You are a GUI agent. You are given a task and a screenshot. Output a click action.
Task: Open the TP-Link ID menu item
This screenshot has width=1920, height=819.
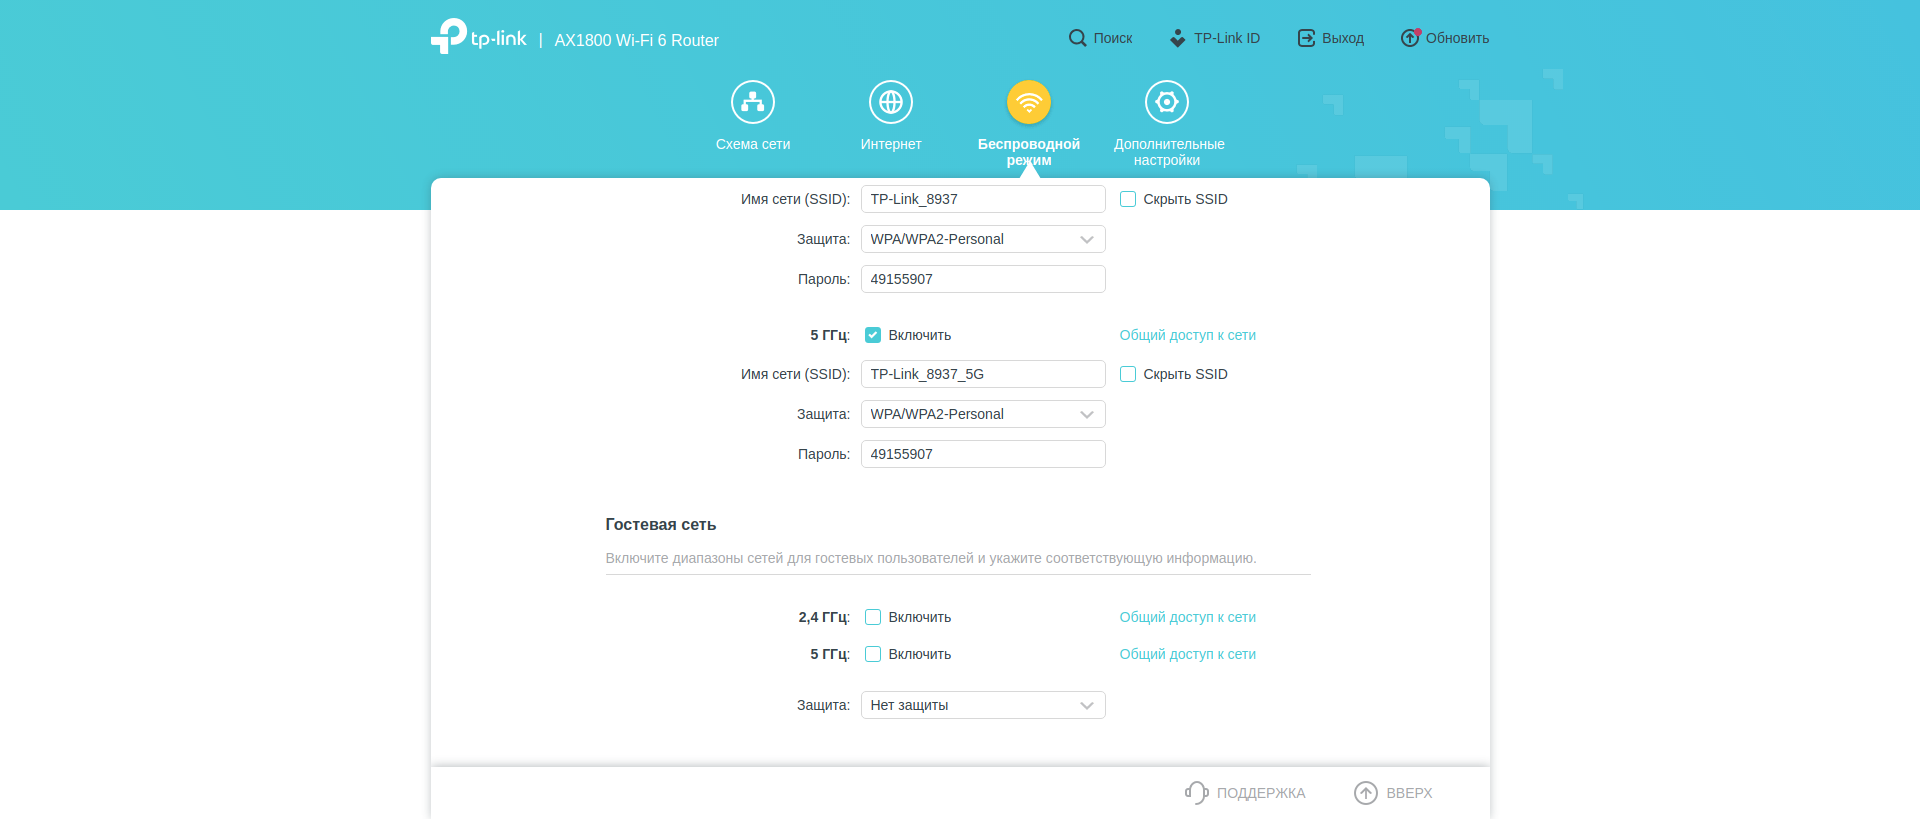point(1215,38)
